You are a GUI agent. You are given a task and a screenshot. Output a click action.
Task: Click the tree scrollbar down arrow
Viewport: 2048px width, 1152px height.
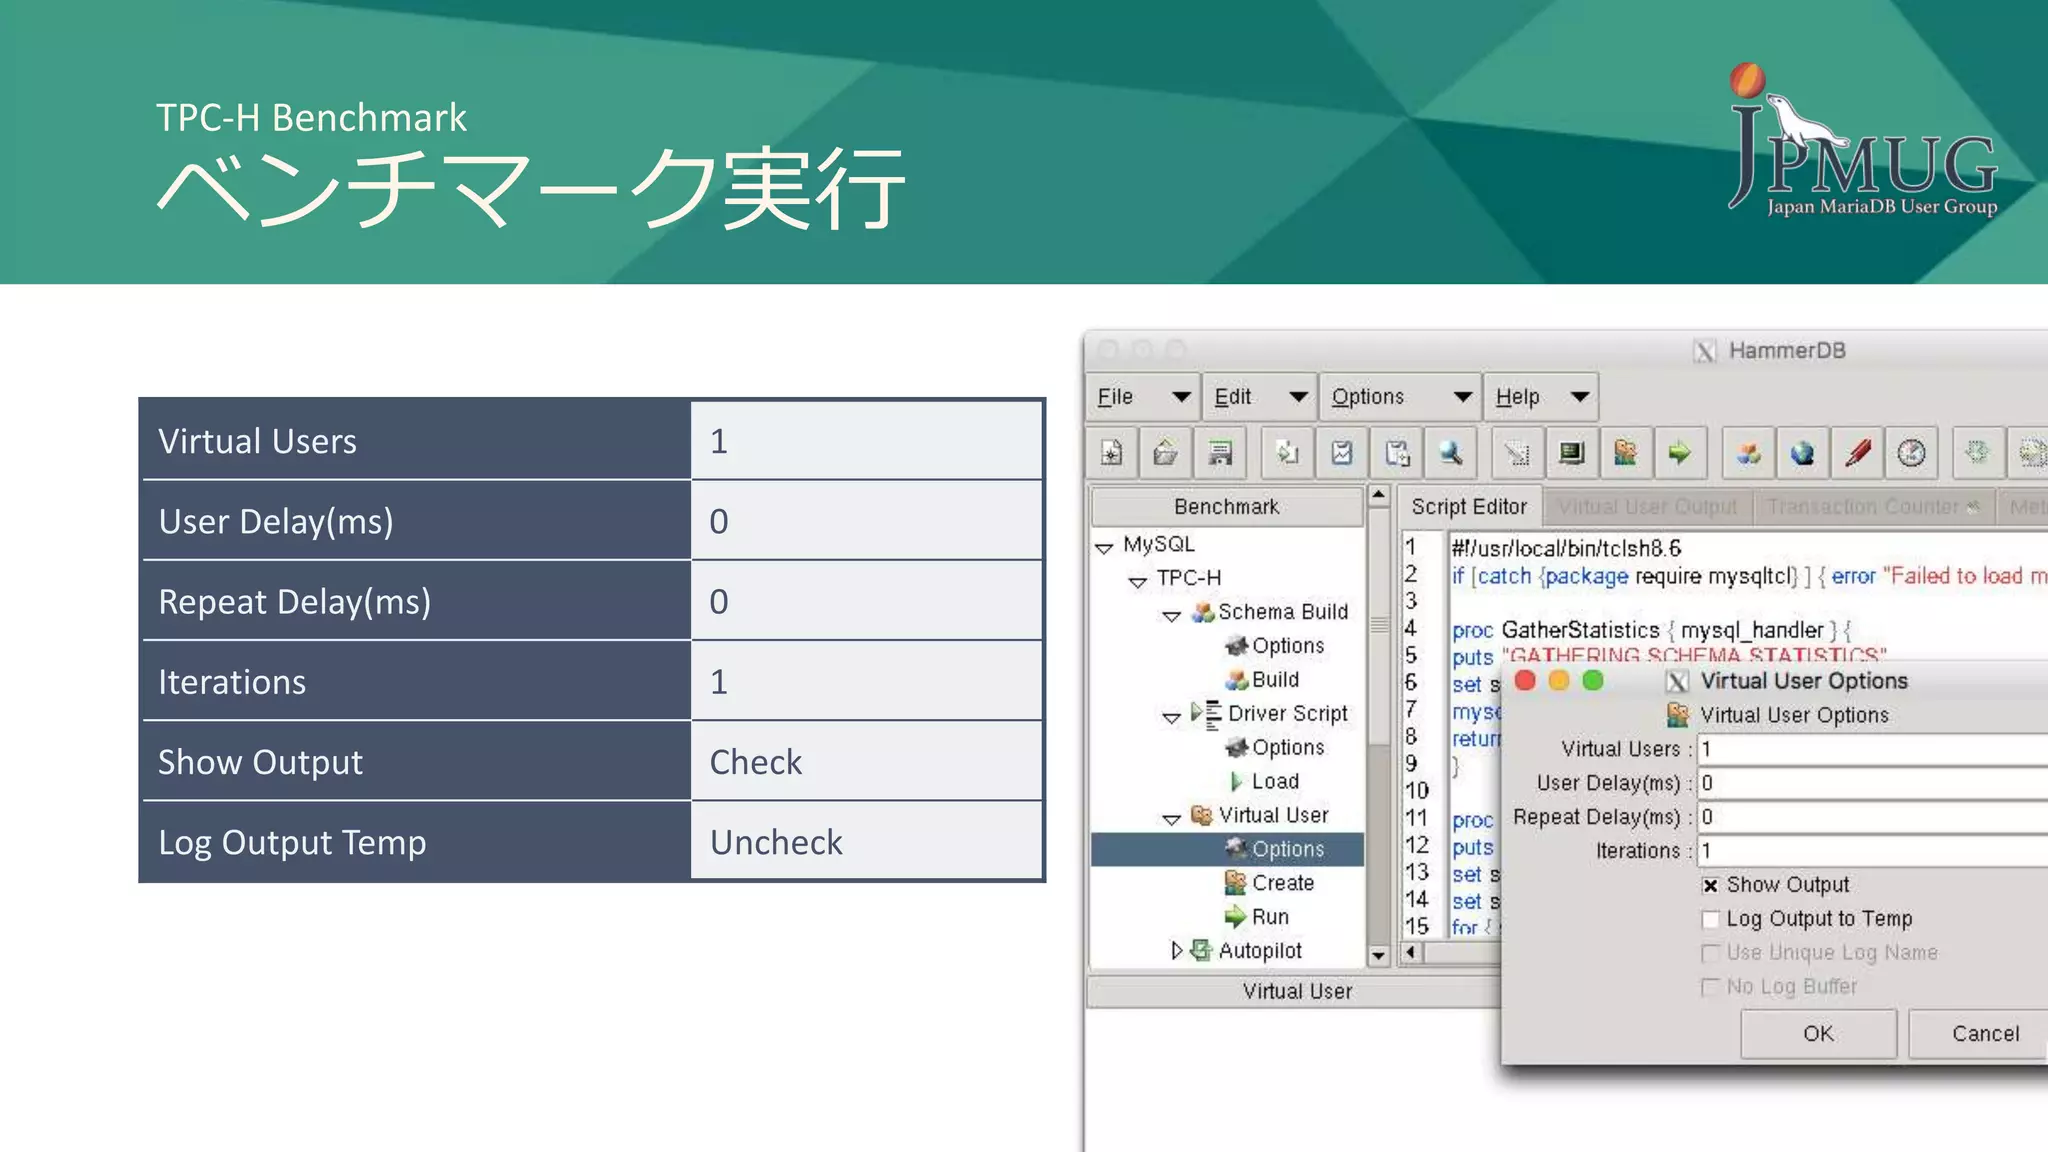[x=1379, y=956]
